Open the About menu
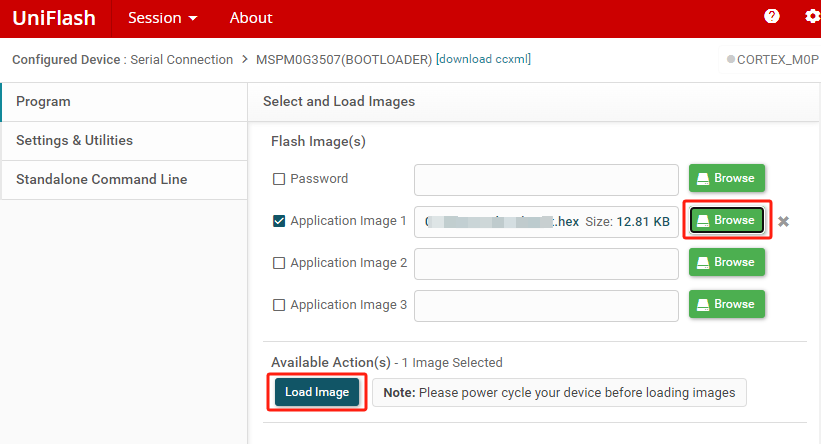 pyautogui.click(x=251, y=18)
